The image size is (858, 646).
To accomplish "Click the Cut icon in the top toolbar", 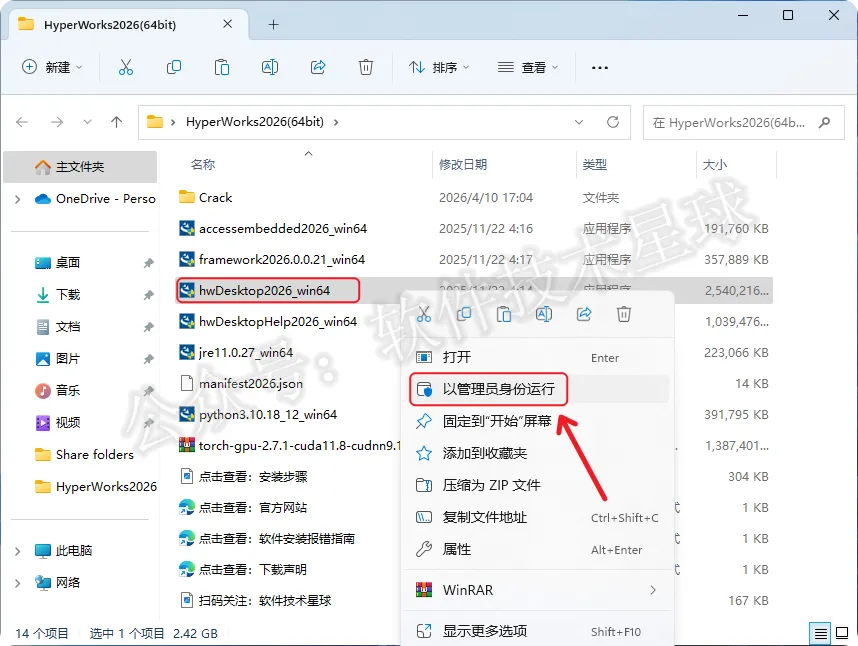I will [x=126, y=67].
